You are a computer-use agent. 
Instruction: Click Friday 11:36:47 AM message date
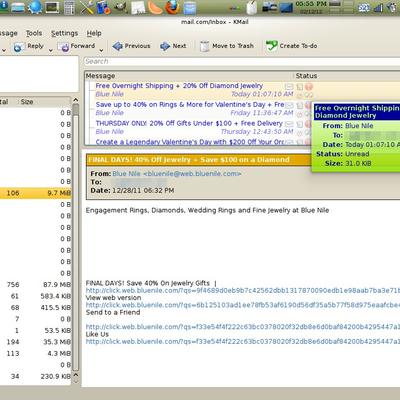262,113
